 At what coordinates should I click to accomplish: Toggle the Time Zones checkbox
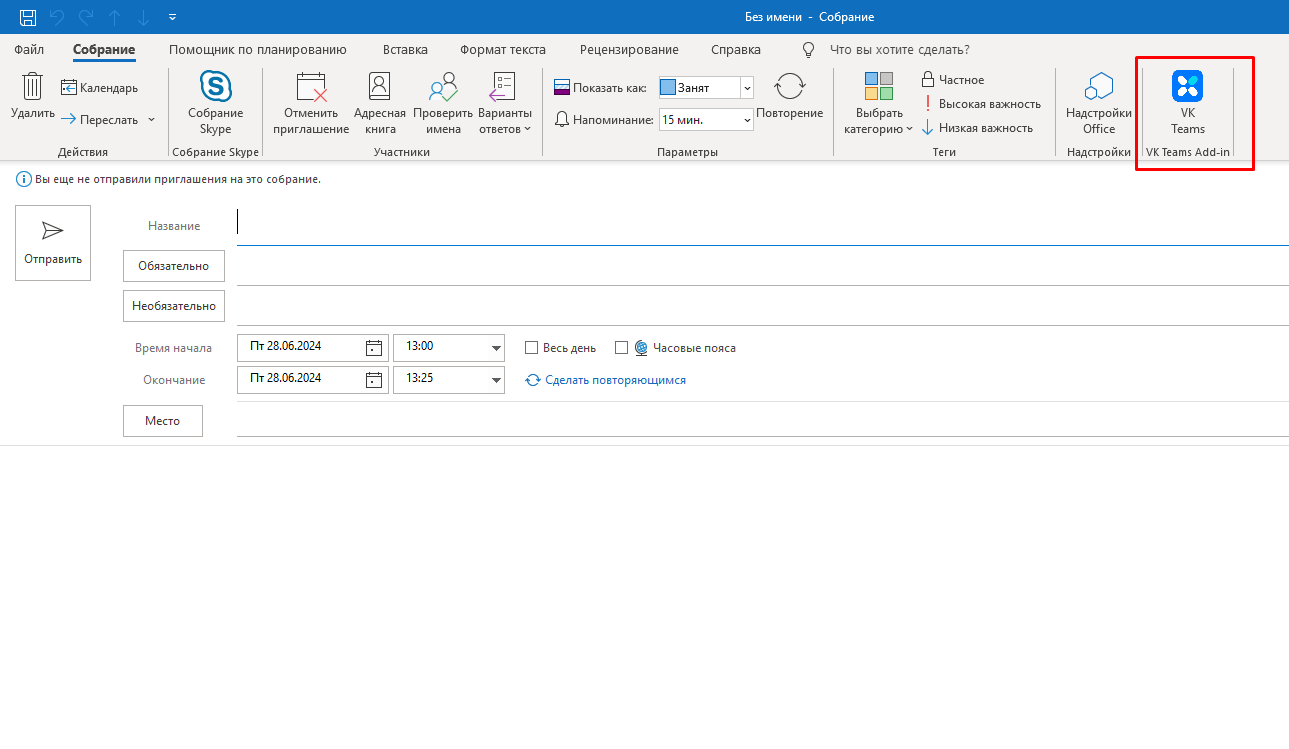pos(621,348)
